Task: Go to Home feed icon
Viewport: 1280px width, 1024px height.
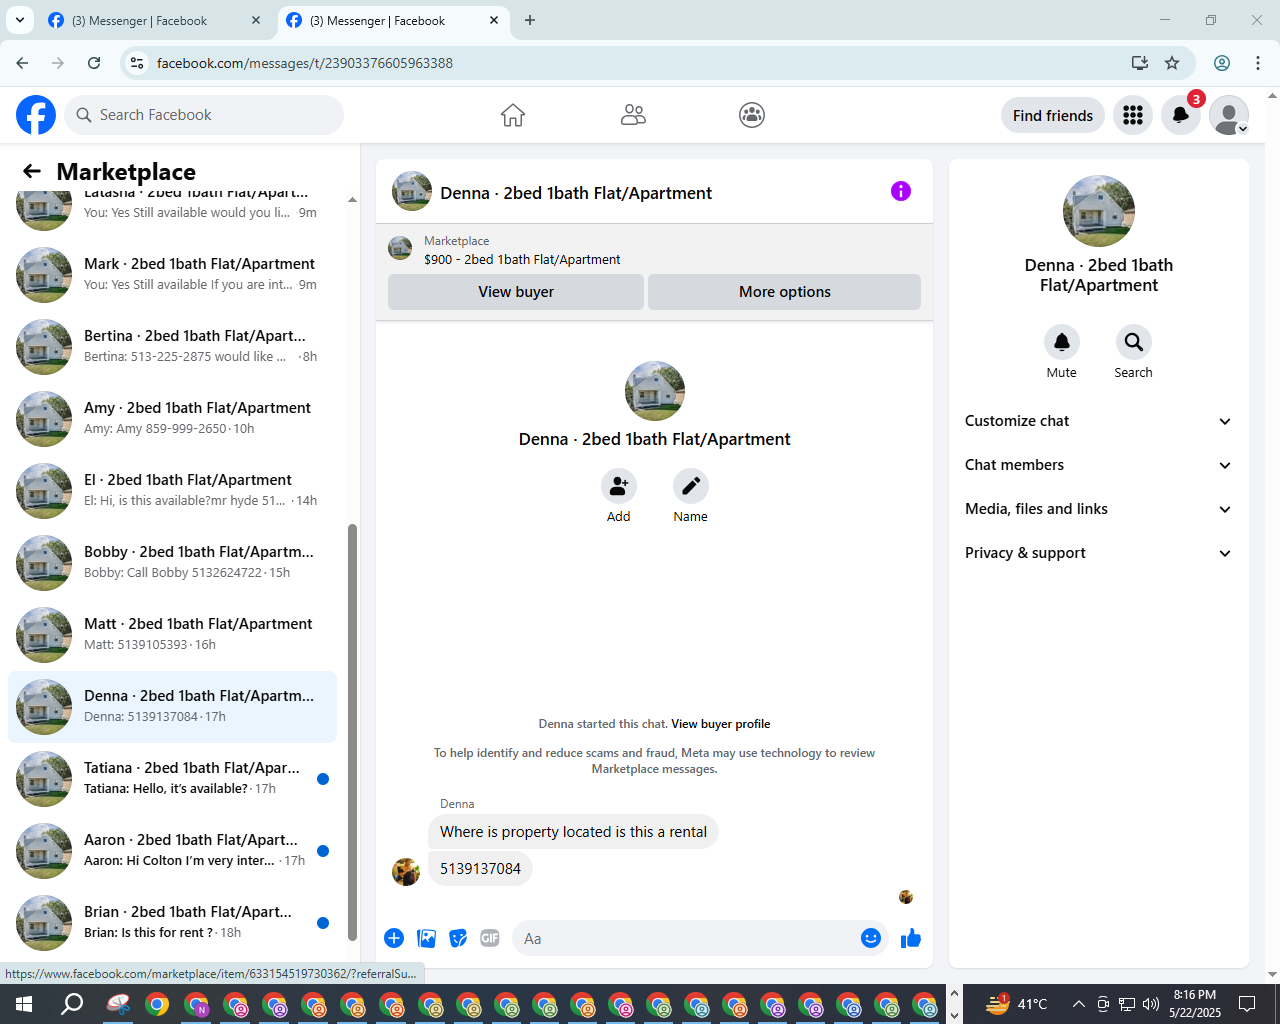Action: click(513, 115)
